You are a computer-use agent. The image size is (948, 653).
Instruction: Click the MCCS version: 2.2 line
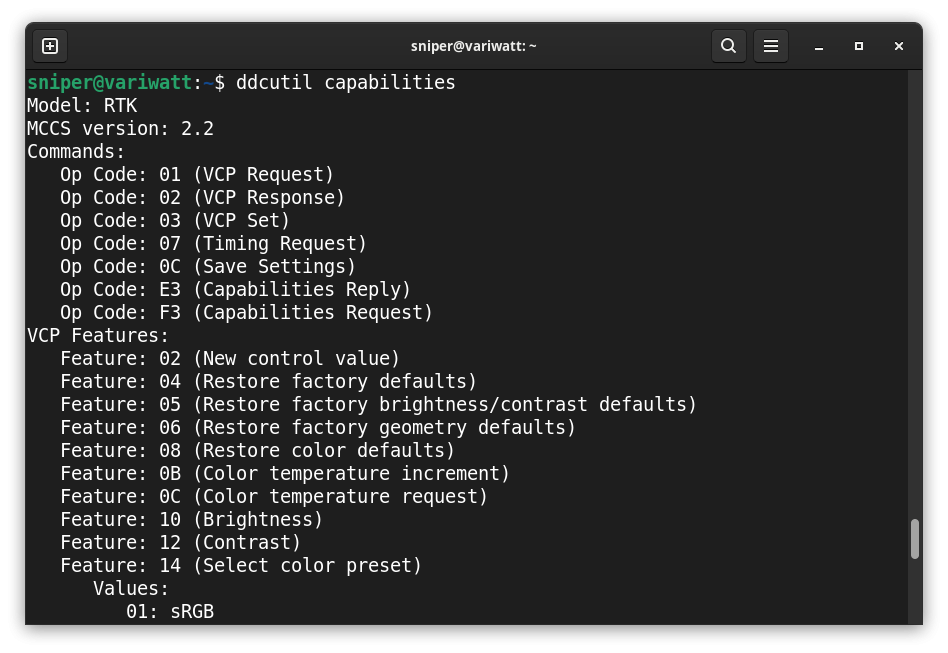click(120, 128)
